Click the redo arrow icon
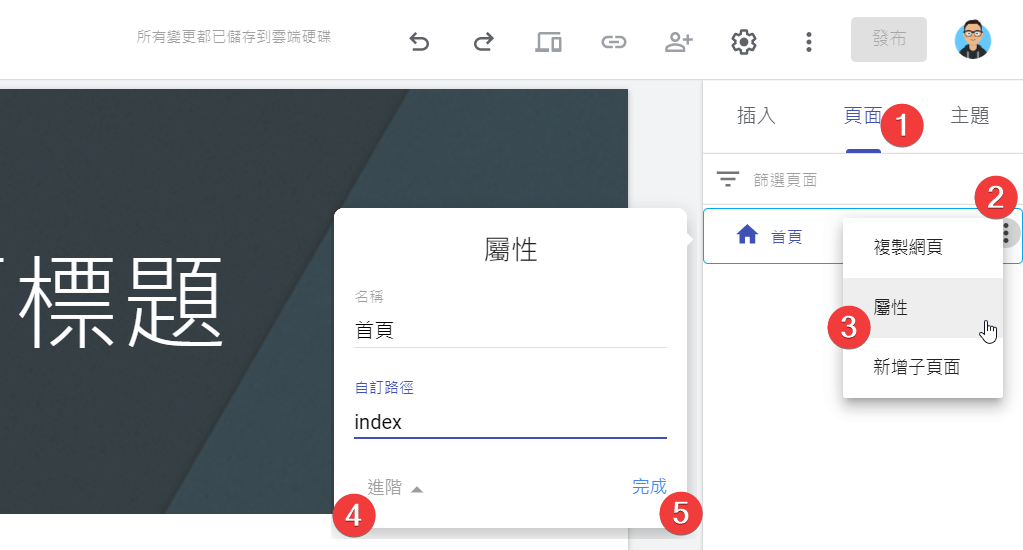 pos(483,42)
